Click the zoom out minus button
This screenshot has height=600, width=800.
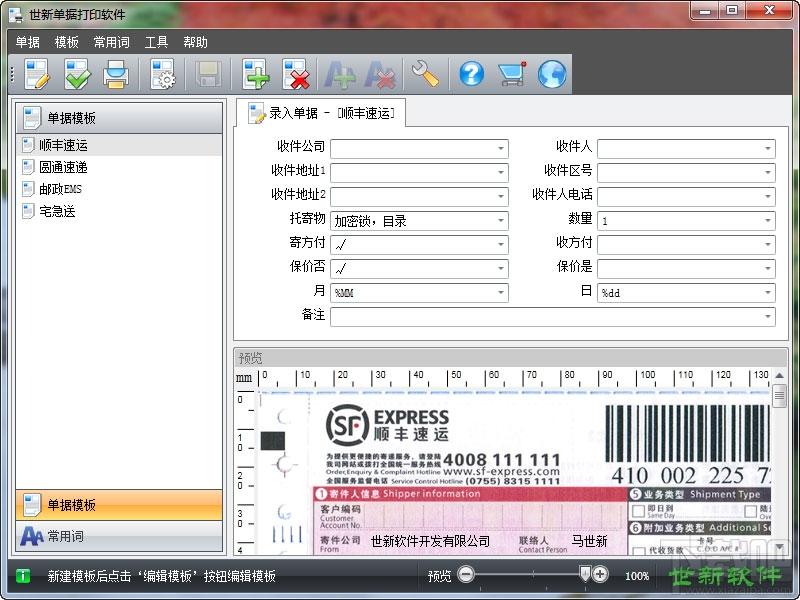tap(465, 574)
